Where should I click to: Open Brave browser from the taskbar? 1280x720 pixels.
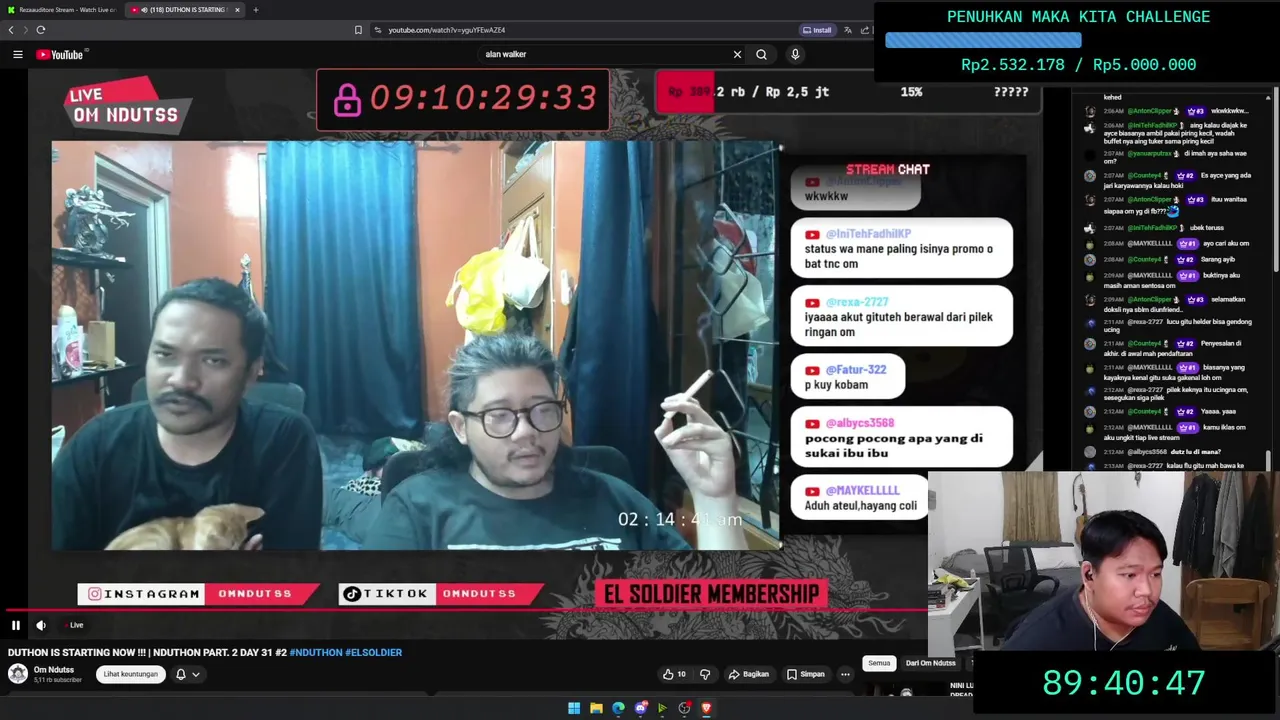706,708
